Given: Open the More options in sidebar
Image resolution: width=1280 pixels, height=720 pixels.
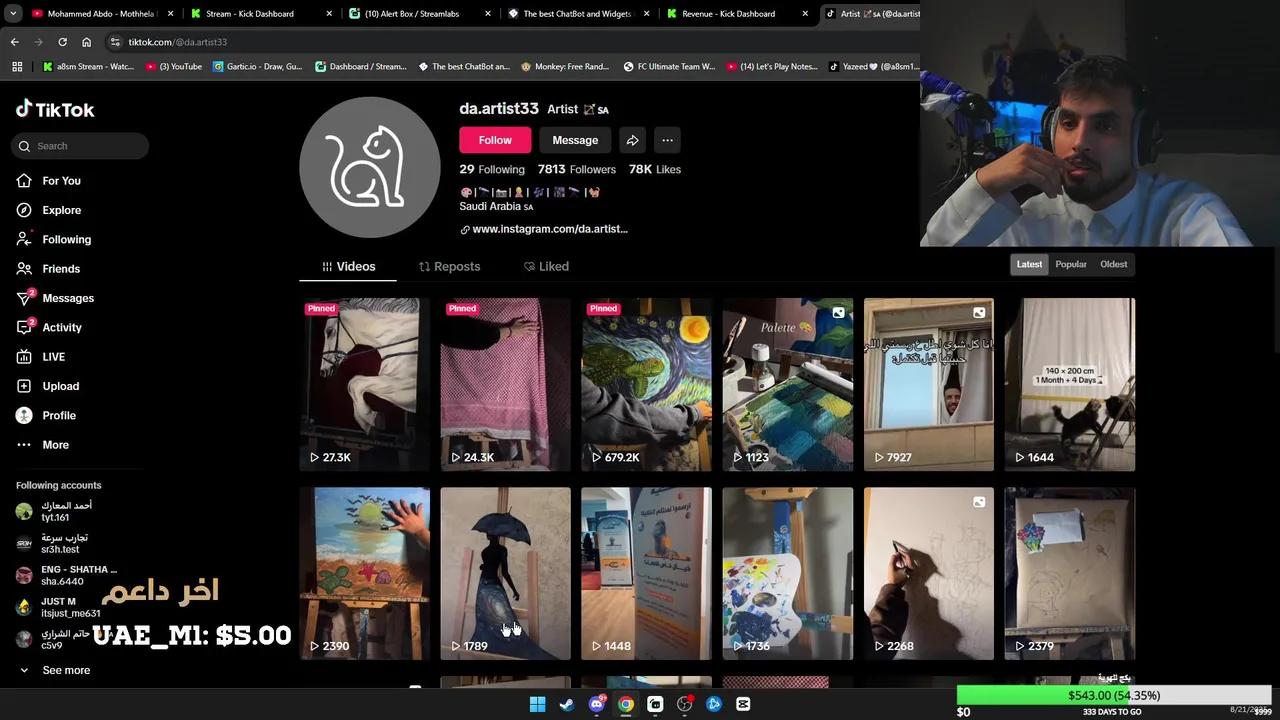Looking at the screenshot, I should [55, 445].
